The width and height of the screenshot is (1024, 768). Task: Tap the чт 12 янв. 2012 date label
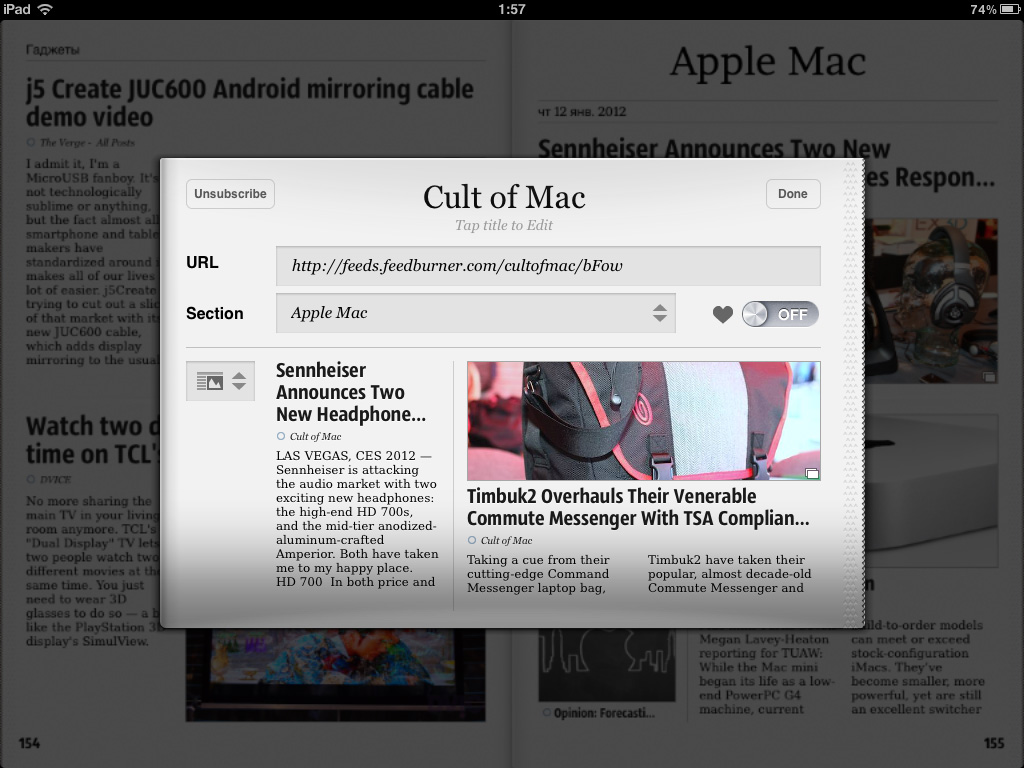[582, 112]
